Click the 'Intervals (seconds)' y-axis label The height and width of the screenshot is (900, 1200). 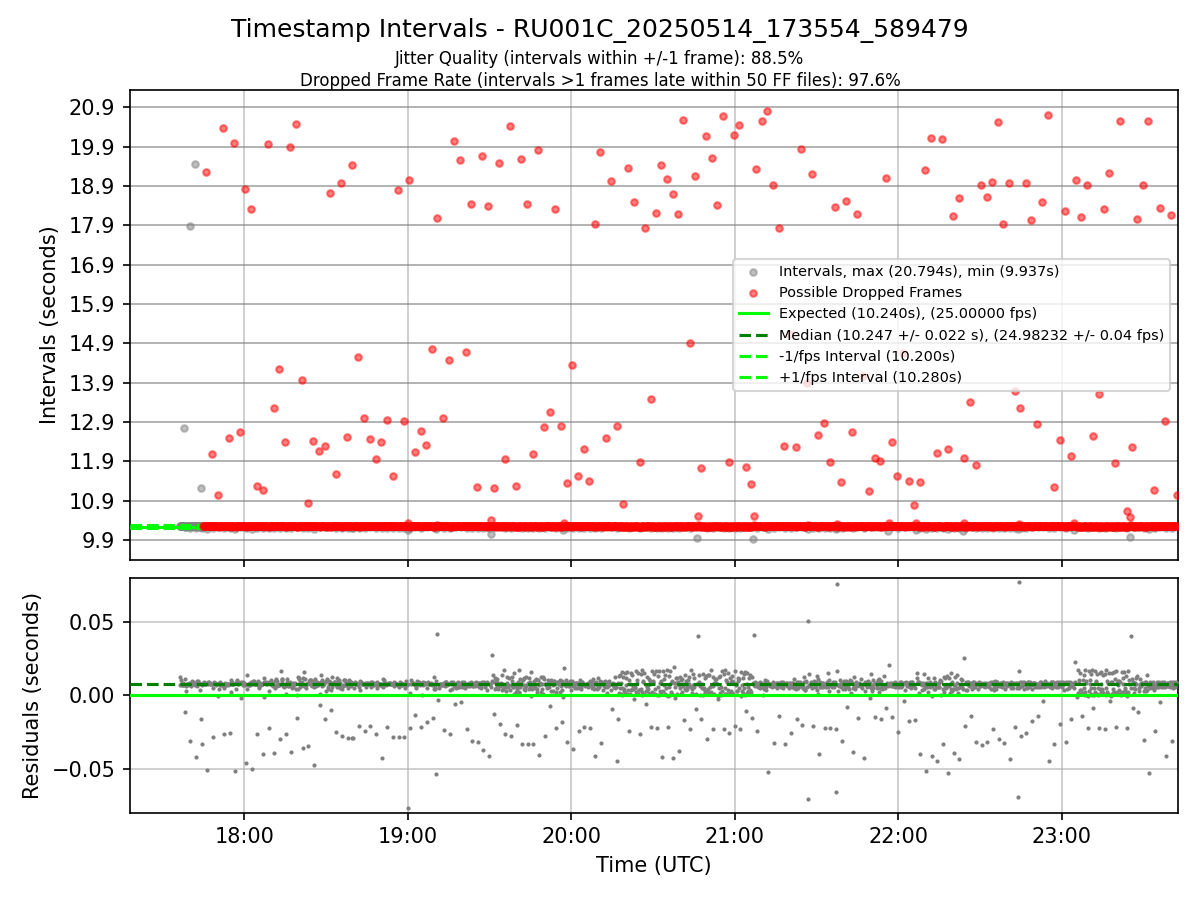click(49, 324)
